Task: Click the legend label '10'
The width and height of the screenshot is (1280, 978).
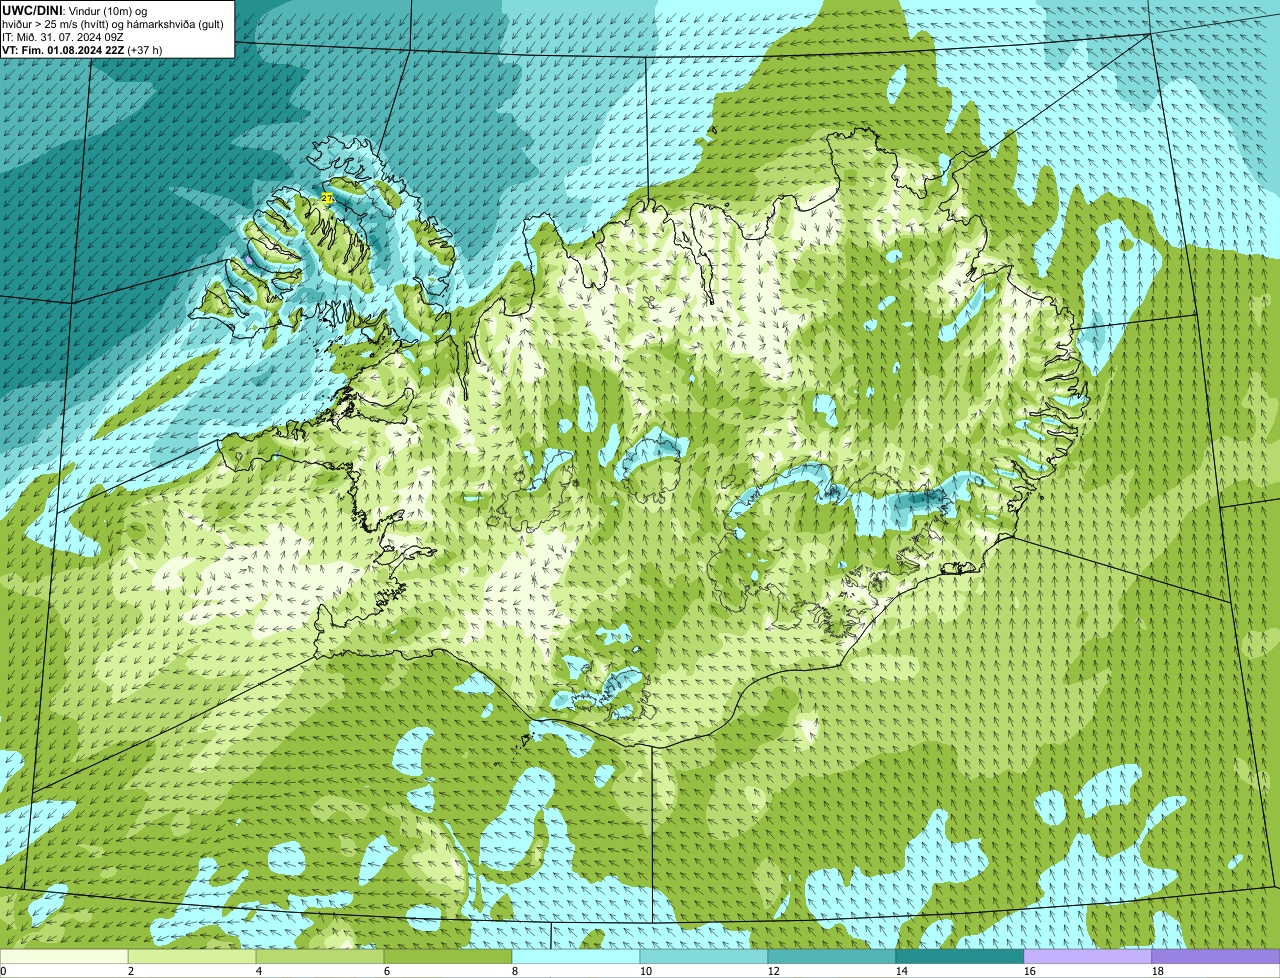Action: click(x=646, y=972)
